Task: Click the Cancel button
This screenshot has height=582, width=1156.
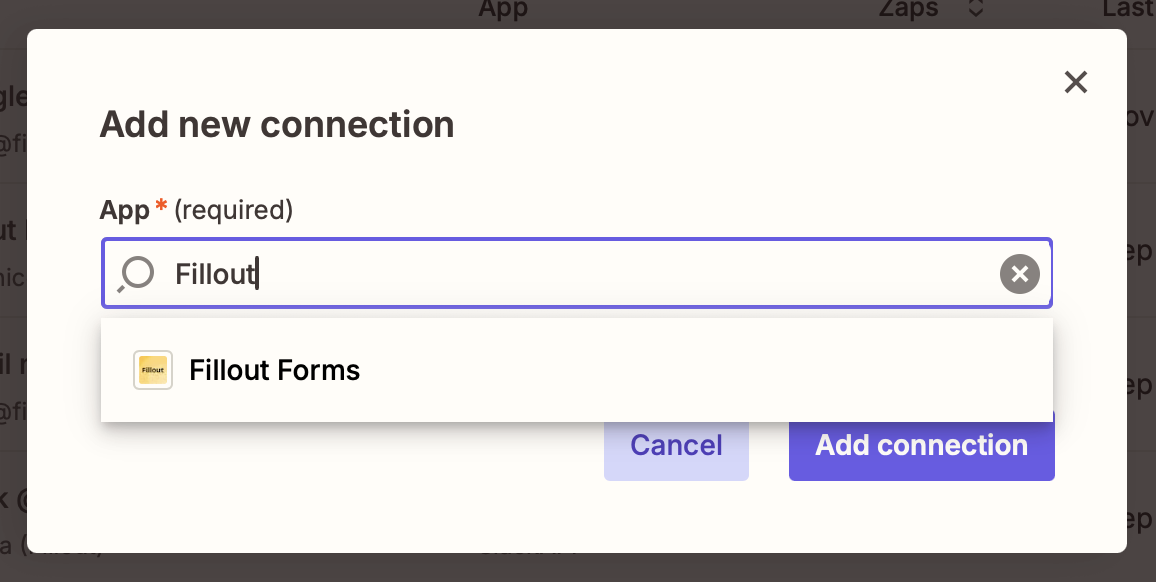Action: [x=676, y=445]
